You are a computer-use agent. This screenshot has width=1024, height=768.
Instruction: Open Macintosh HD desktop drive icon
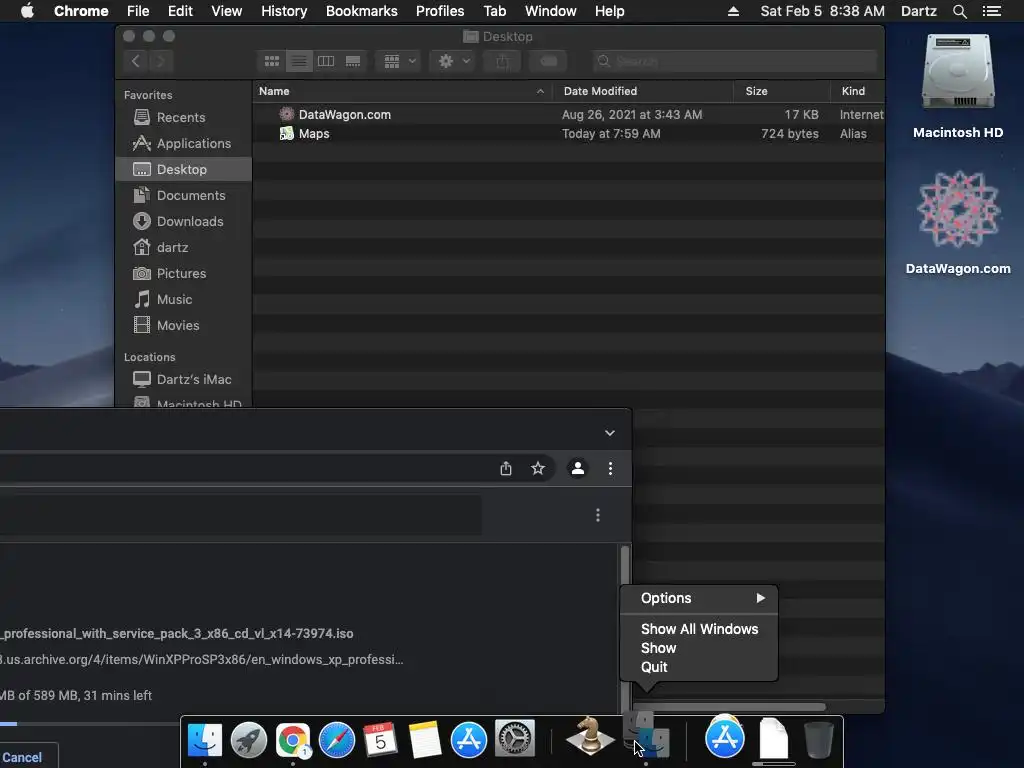tap(958, 86)
